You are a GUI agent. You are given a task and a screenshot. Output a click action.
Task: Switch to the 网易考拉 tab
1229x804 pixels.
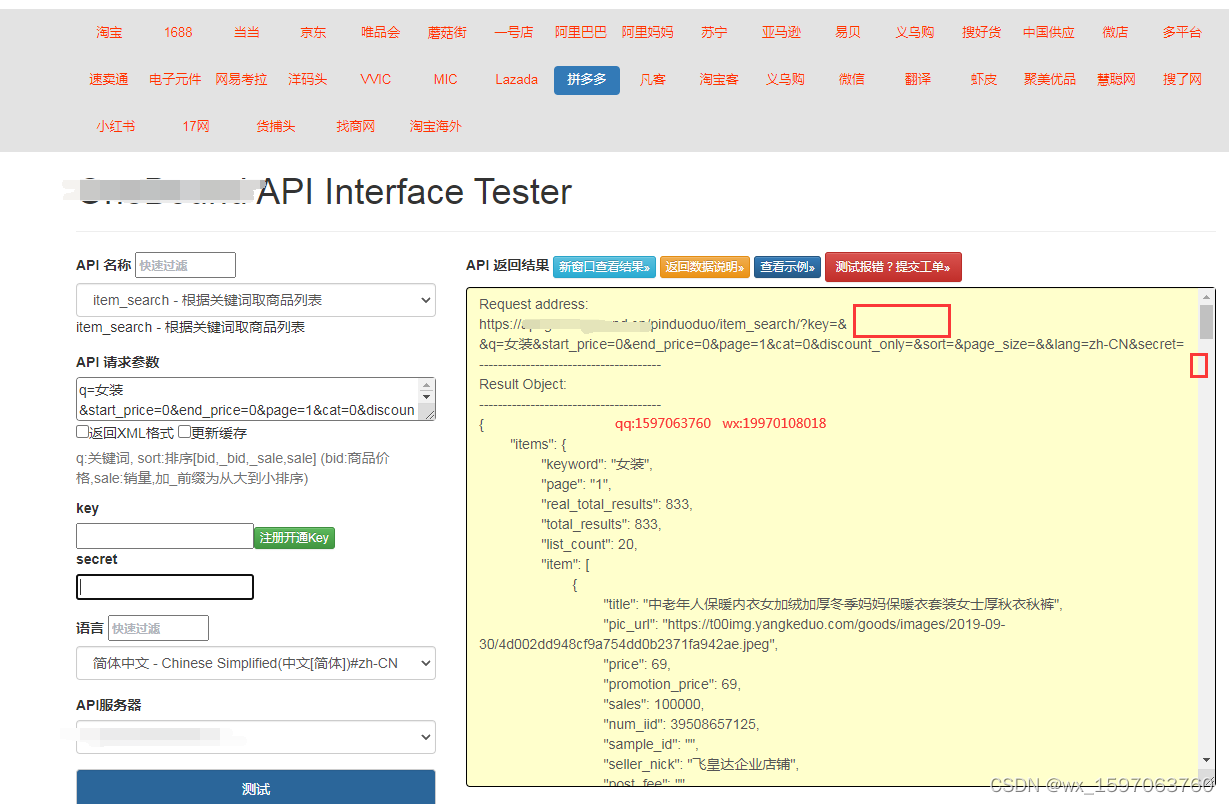[242, 79]
